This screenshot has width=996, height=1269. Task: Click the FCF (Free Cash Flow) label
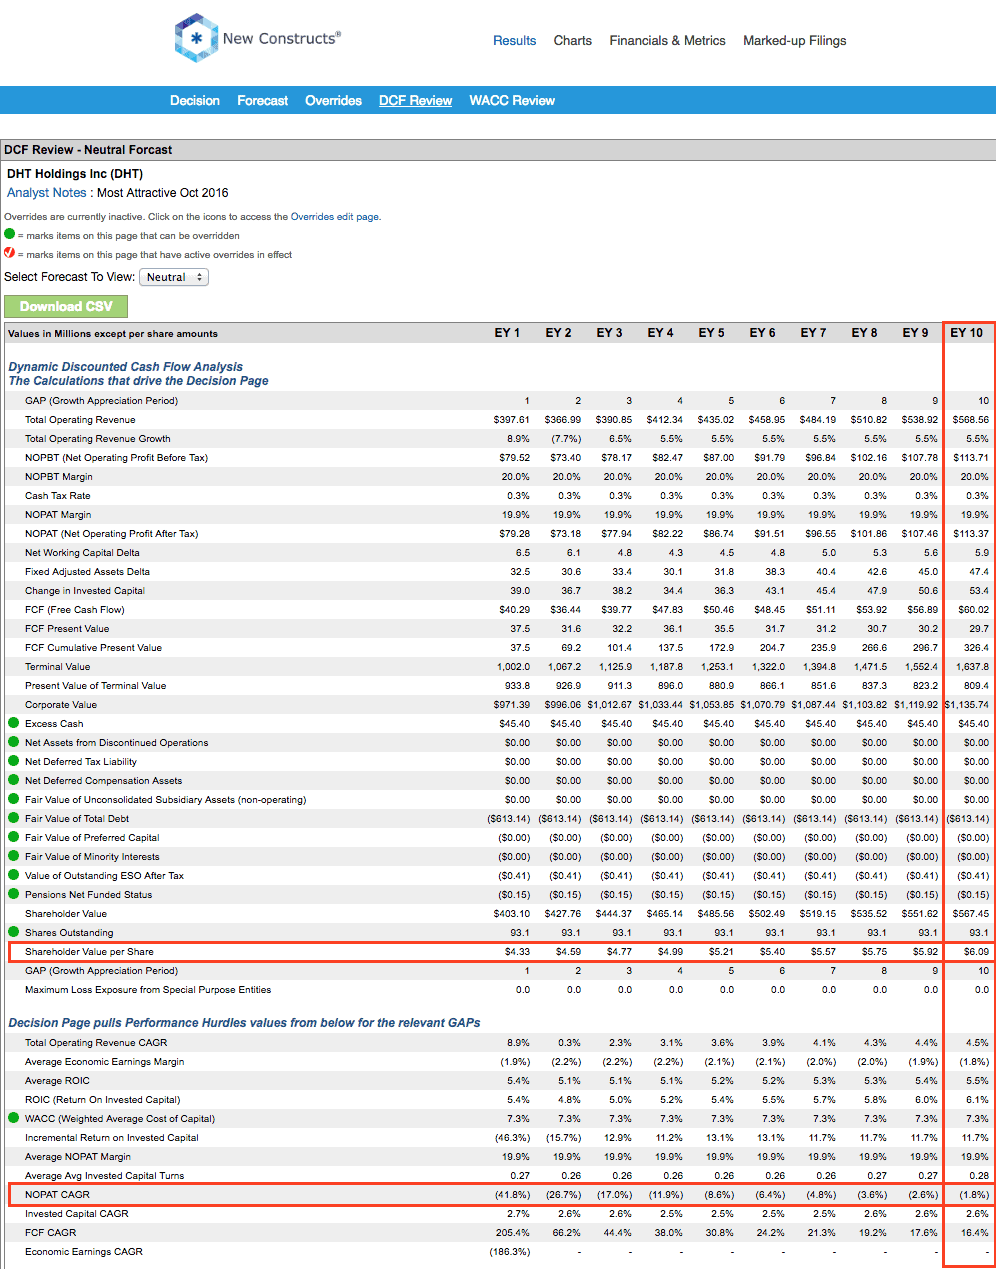(x=75, y=610)
